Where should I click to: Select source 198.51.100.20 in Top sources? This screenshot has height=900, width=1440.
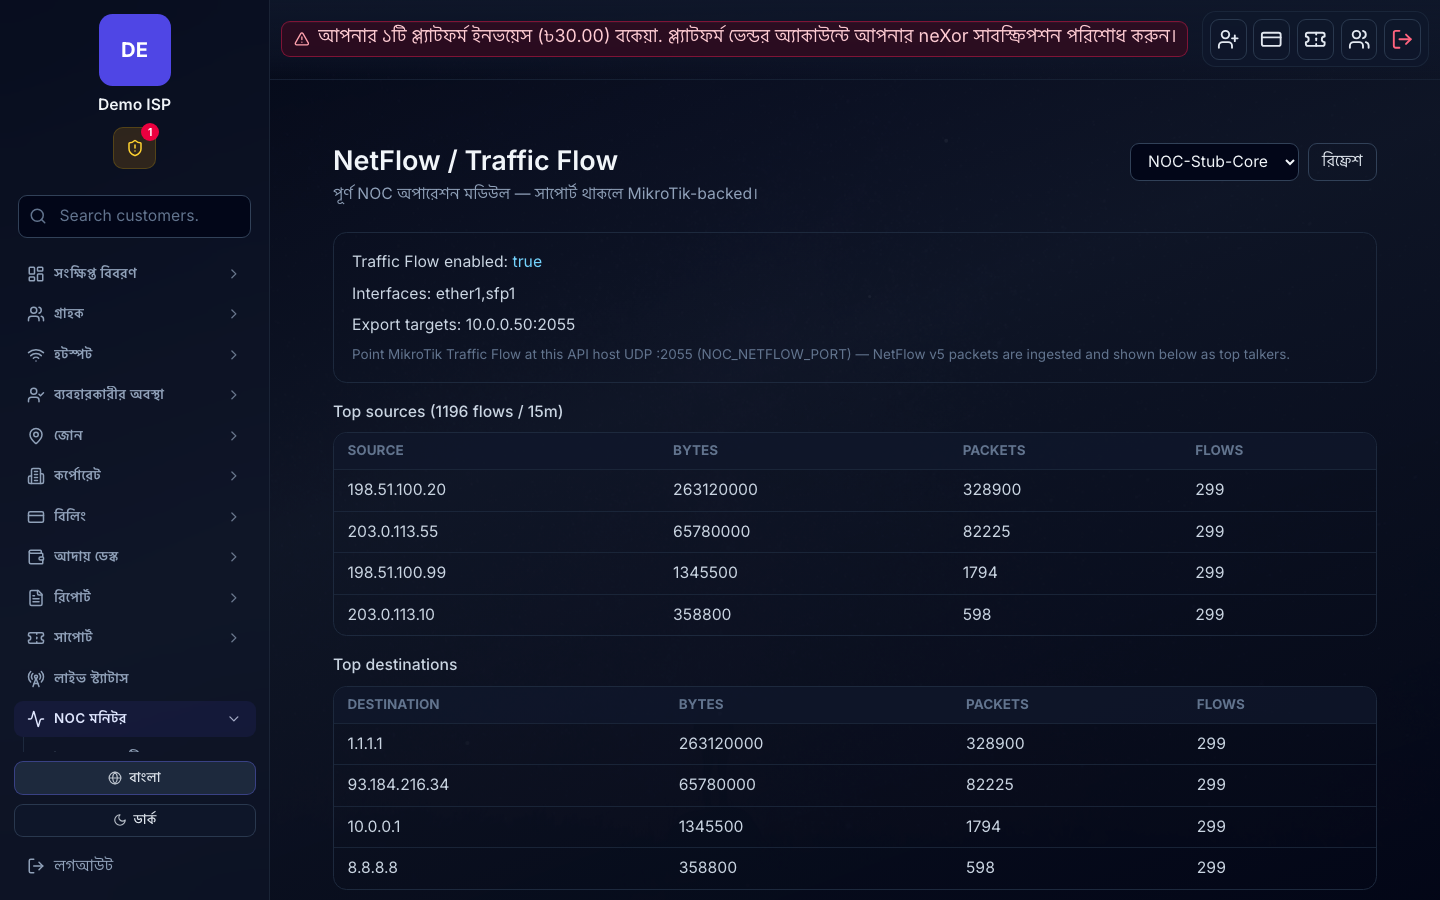[x=397, y=490]
